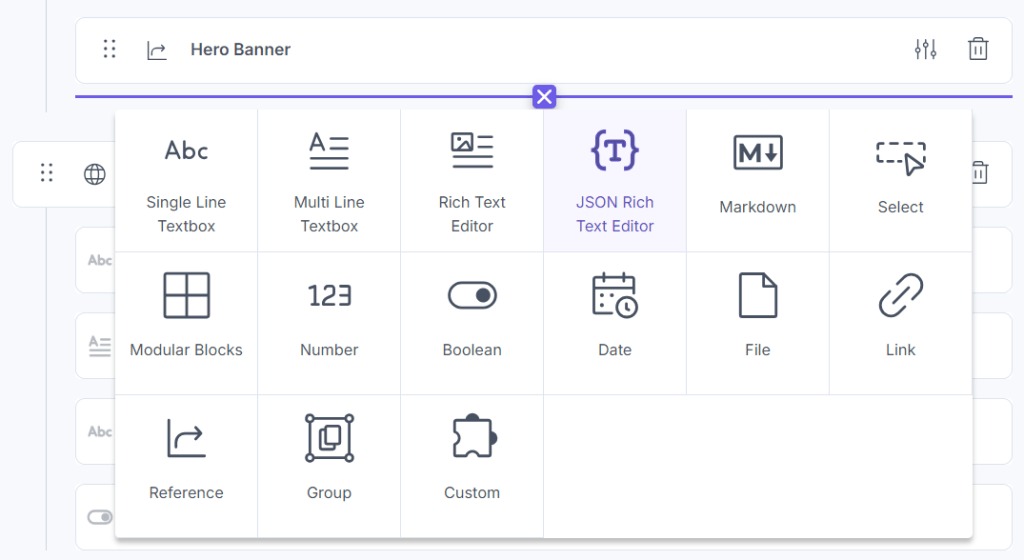The width and height of the screenshot is (1024, 560).
Task: Select the Custom field type
Action: [x=472, y=466]
